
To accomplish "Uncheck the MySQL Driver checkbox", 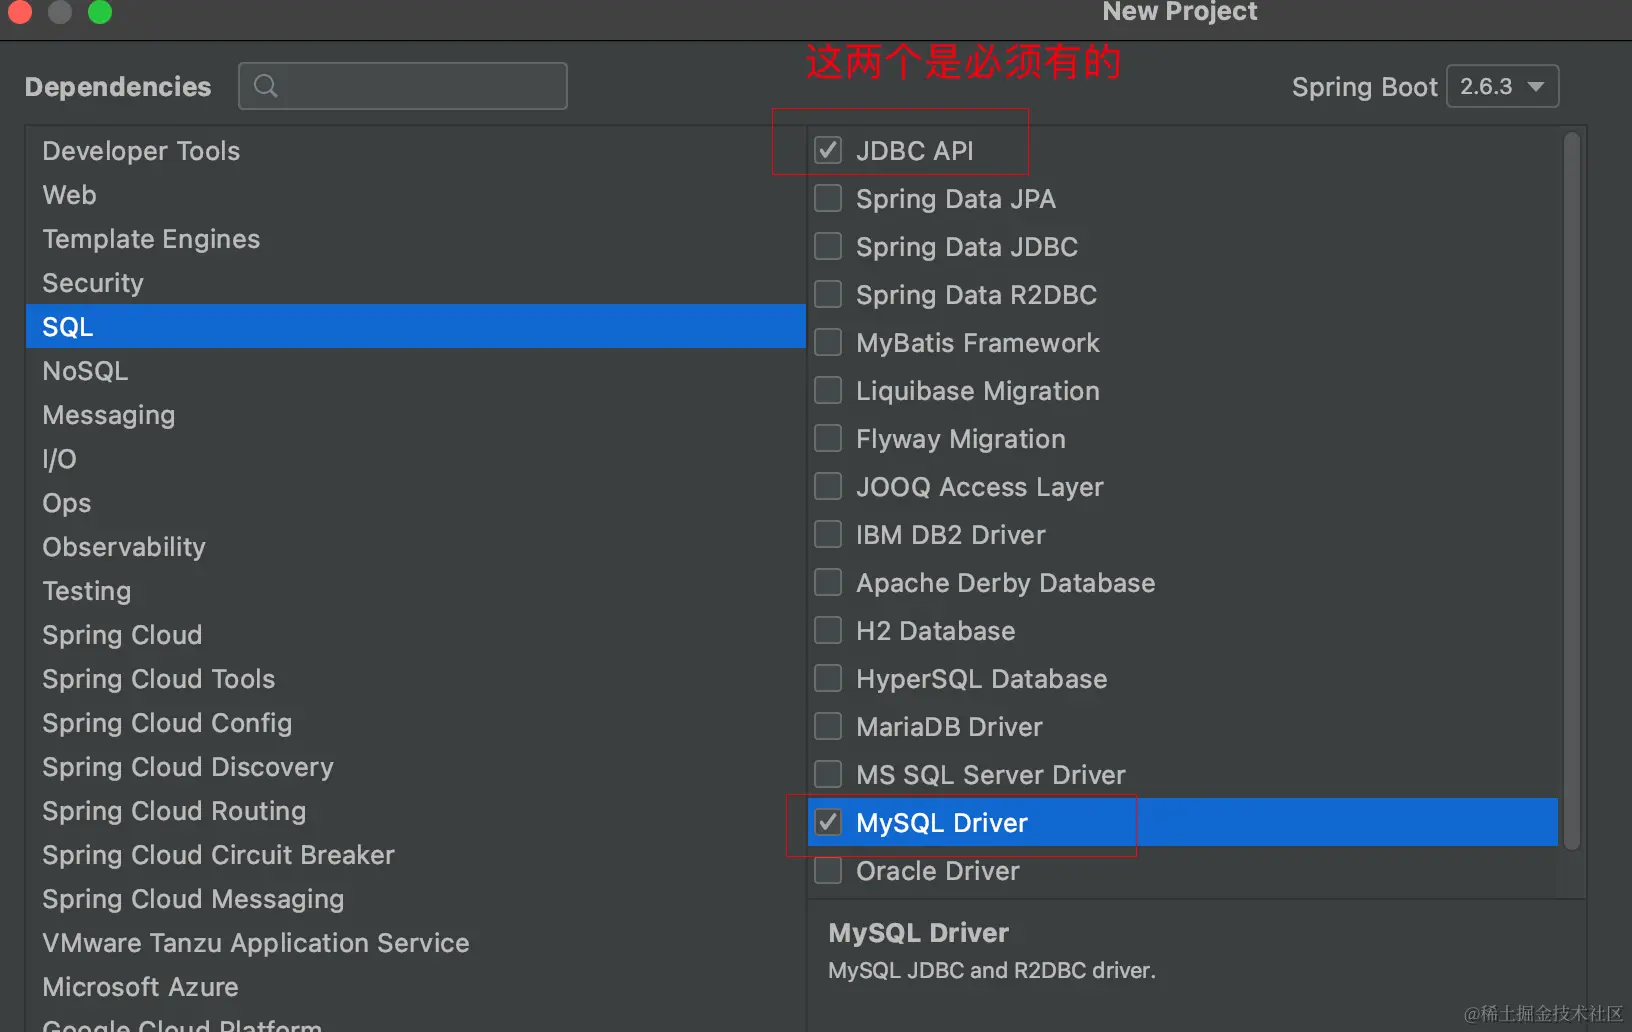I will [828, 822].
